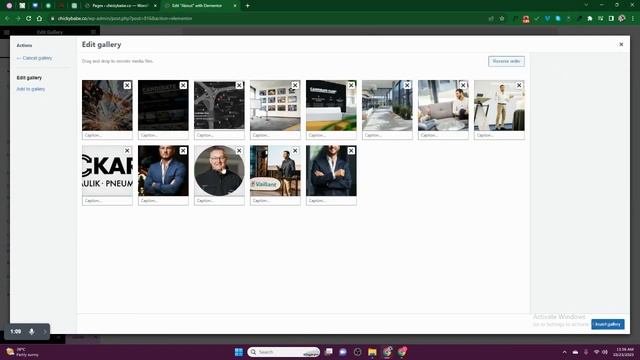Click caption field under the Vaillant speaker image
The image size is (640, 360).
pos(275,201)
